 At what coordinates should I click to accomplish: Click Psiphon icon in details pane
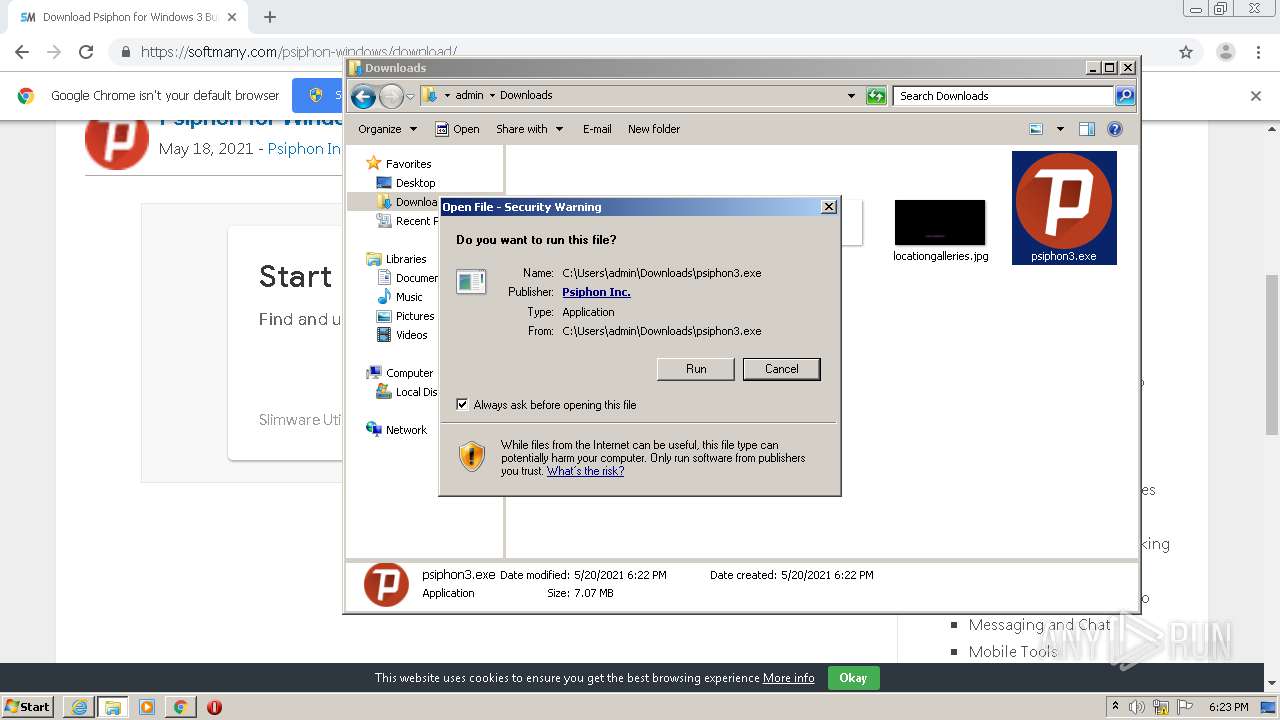click(386, 584)
